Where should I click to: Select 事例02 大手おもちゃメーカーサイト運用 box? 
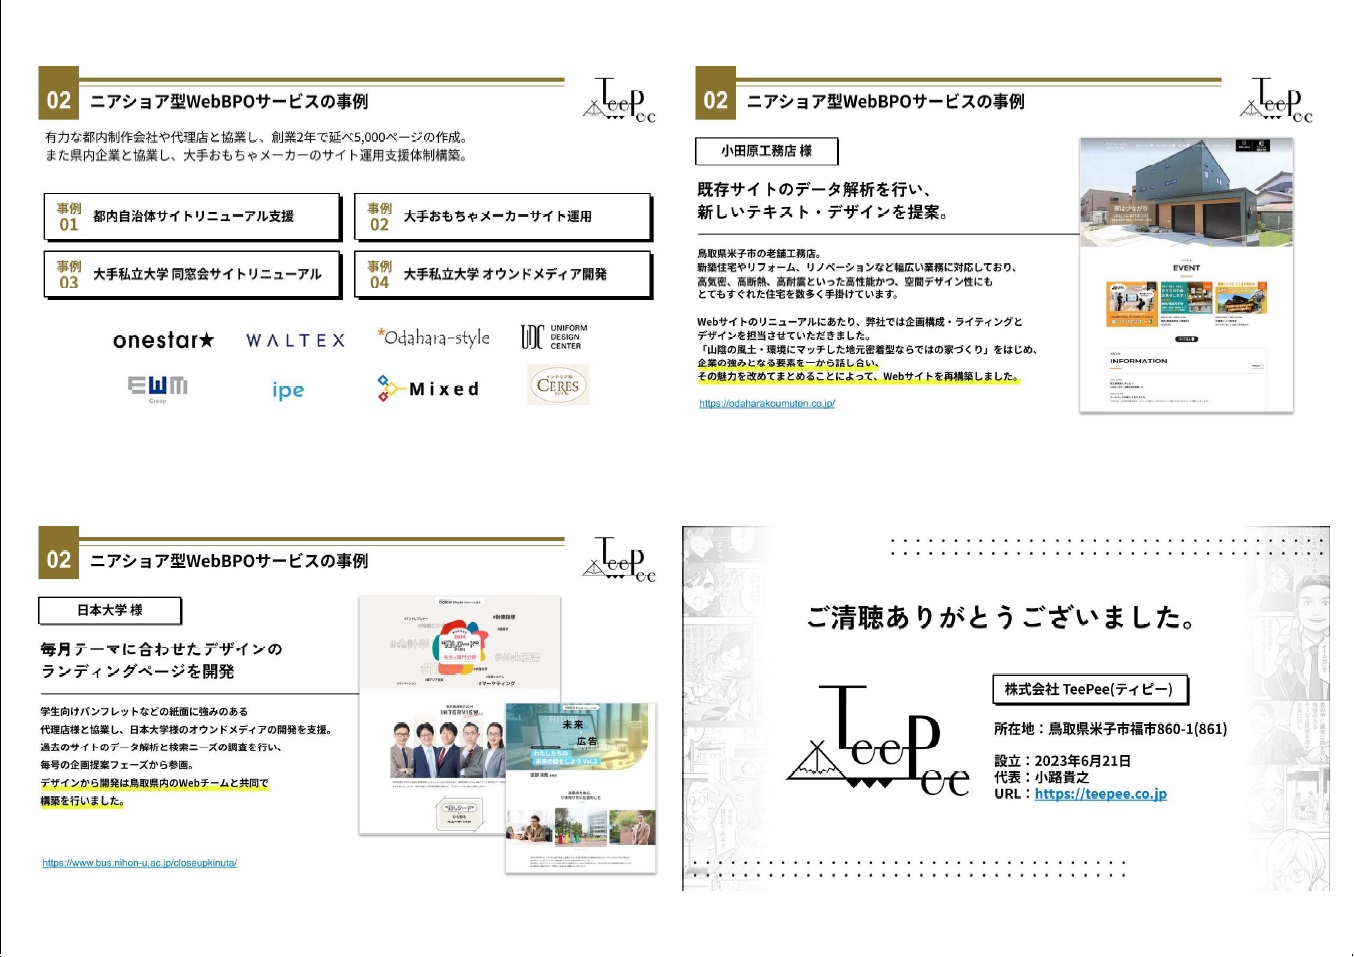[x=503, y=216]
